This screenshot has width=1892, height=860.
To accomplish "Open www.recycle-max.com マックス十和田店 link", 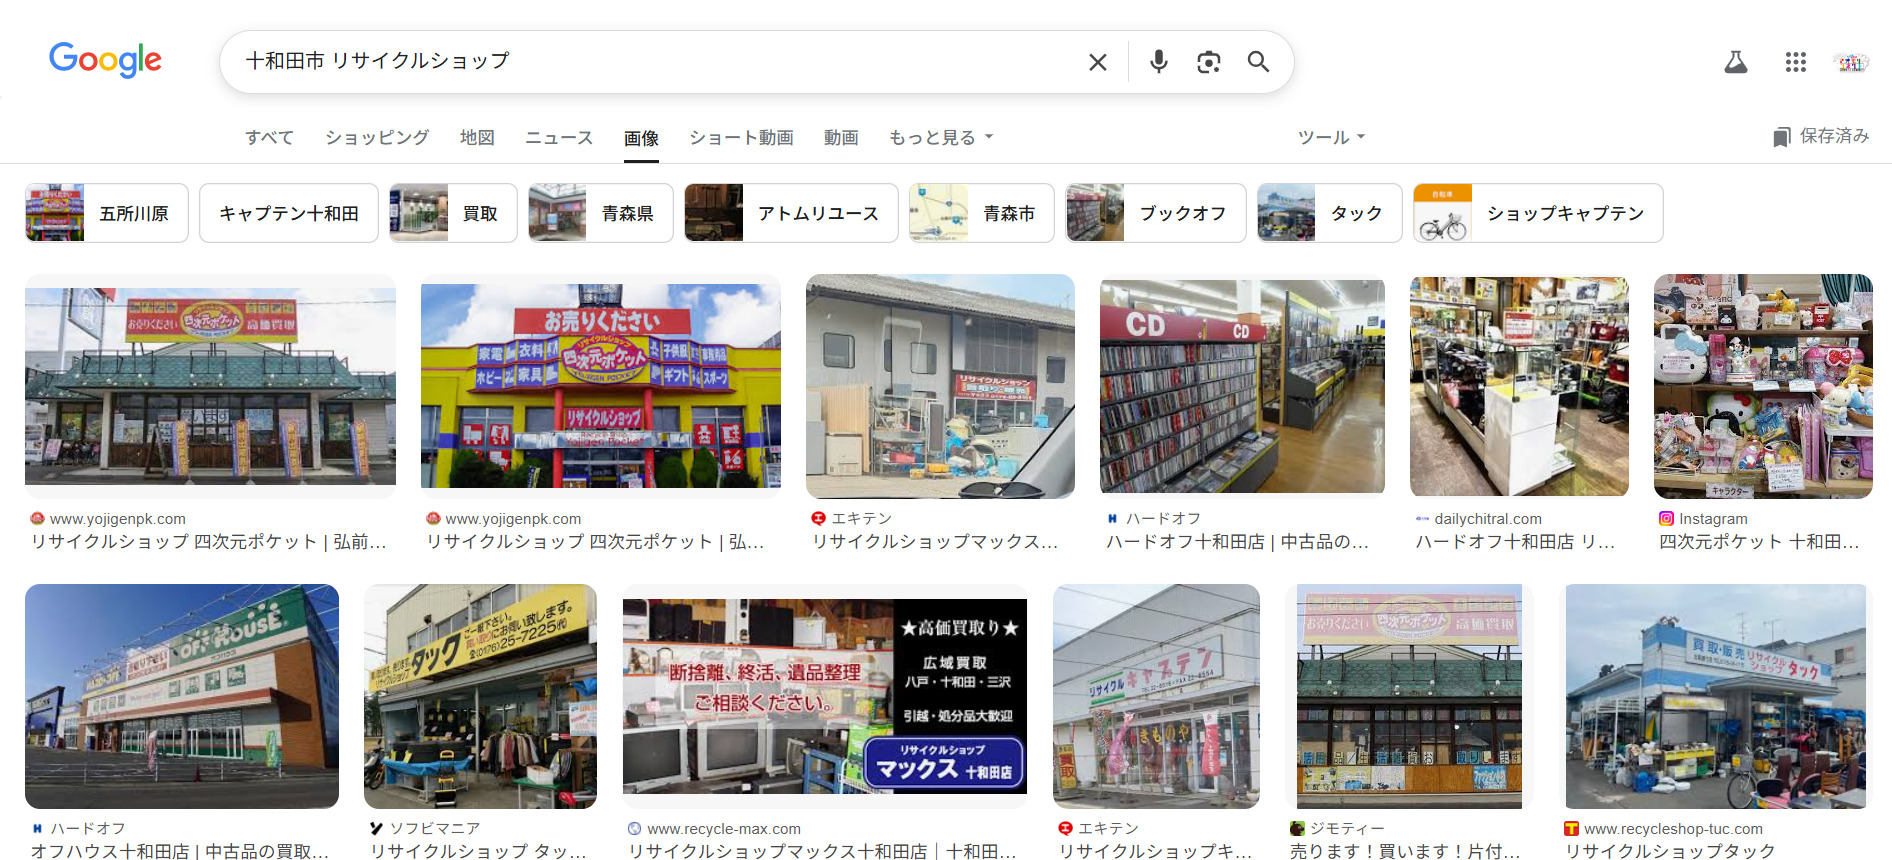I will point(822,851).
